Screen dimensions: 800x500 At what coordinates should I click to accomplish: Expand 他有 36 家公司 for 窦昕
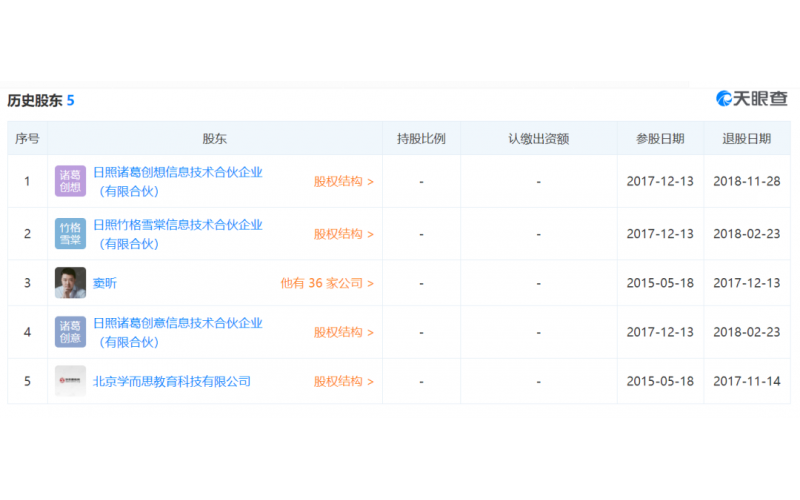[327, 283]
